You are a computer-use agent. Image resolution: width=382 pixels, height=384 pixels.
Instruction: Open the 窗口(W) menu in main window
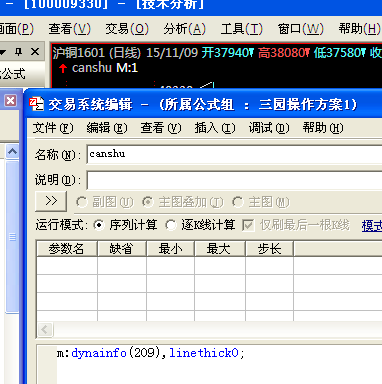click(301, 29)
